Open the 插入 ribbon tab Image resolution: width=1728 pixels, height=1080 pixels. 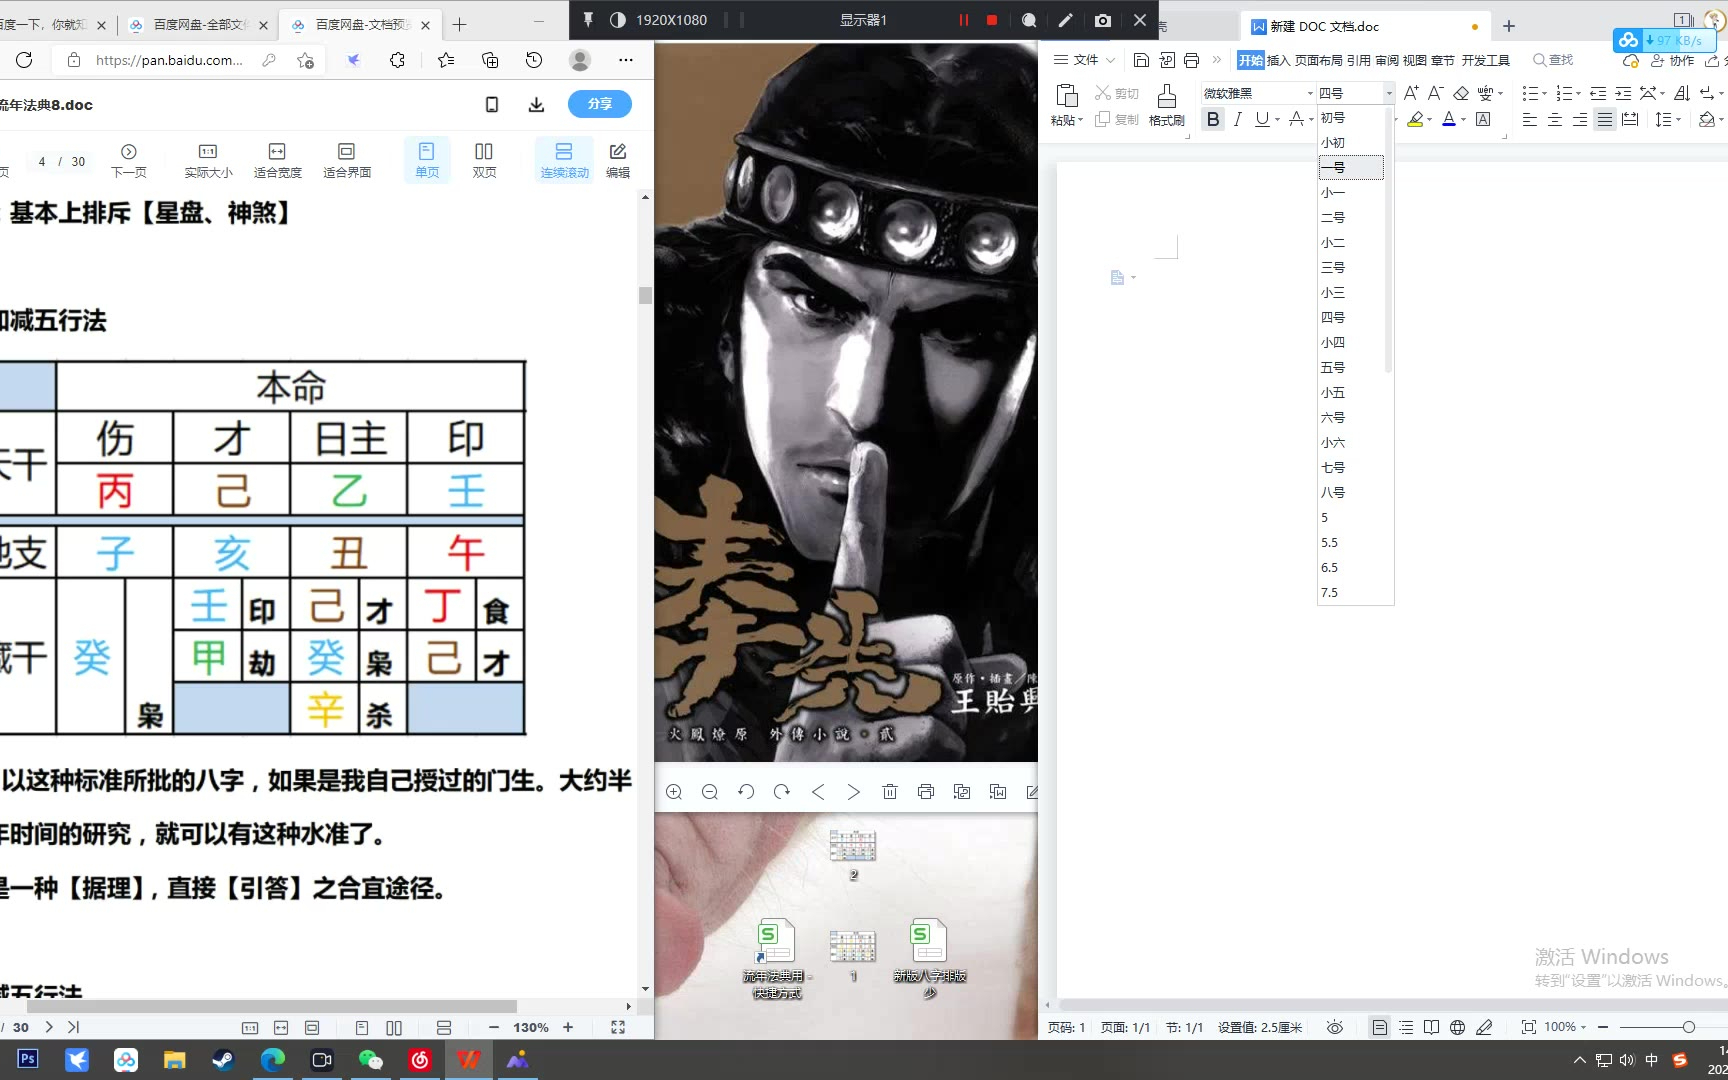point(1278,60)
